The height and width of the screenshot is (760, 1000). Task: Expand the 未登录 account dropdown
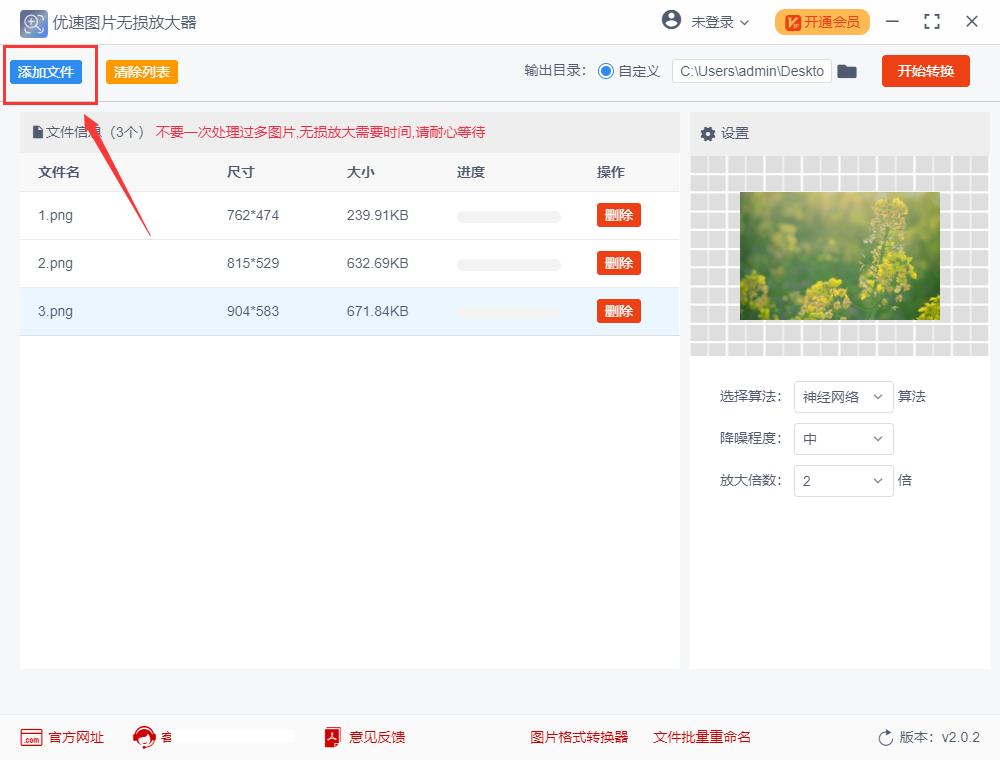pos(744,21)
